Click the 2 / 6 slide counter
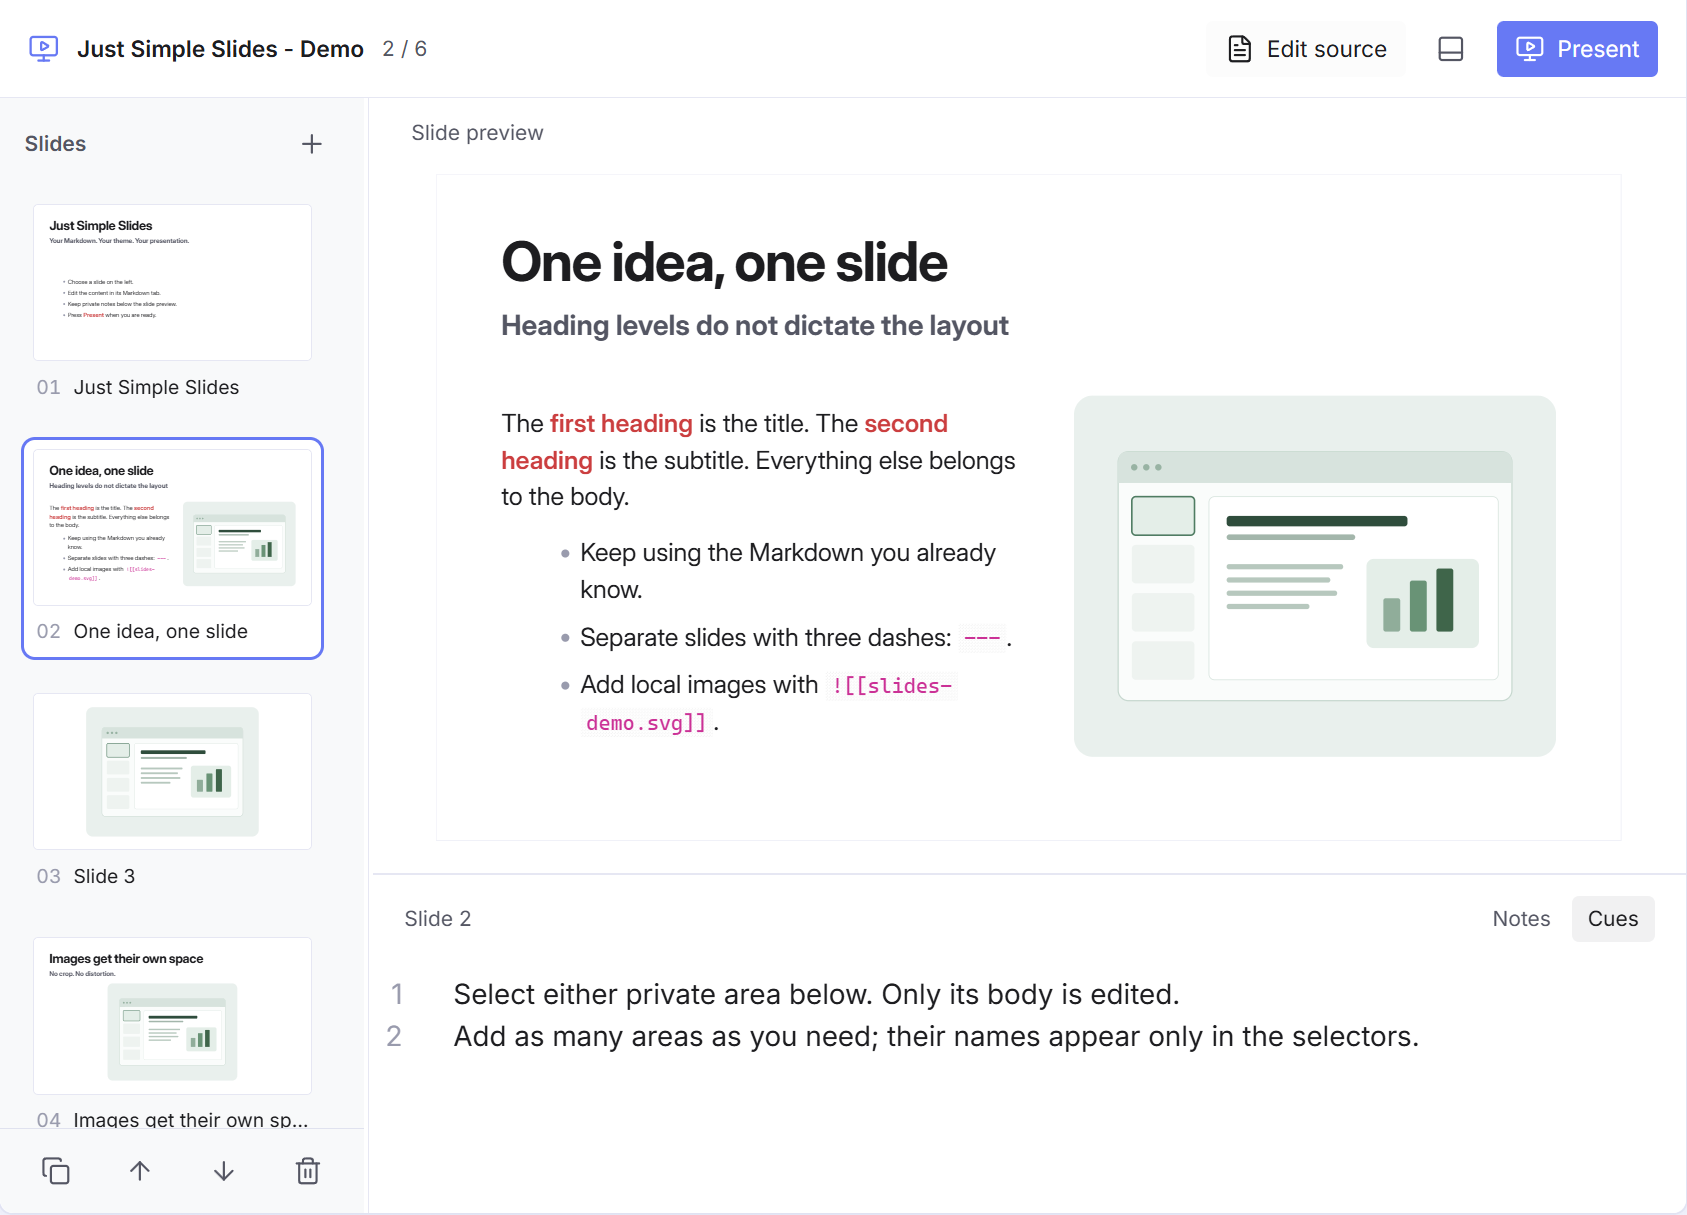The height and width of the screenshot is (1215, 1687). (x=404, y=49)
